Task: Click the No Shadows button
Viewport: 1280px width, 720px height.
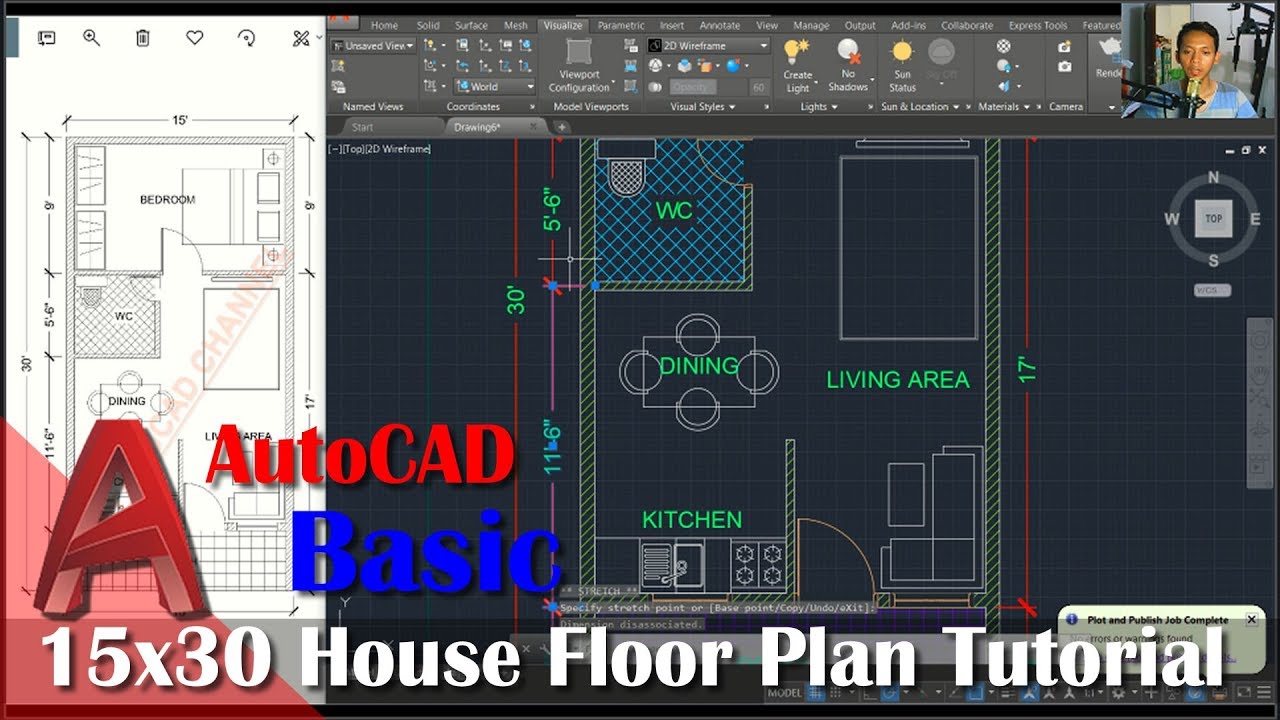Action: pyautogui.click(x=848, y=66)
